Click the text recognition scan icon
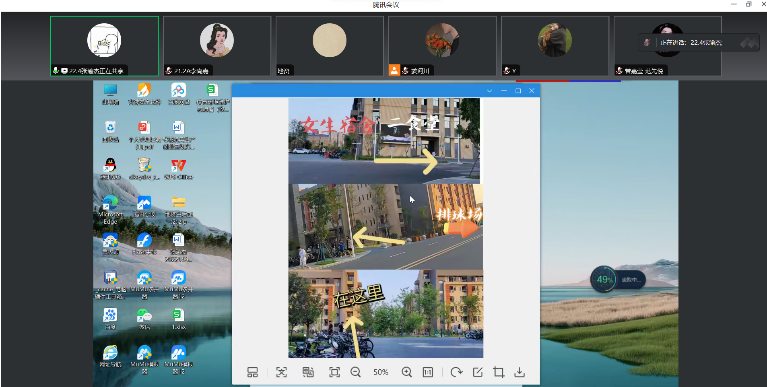Viewport: 767px width, 387px height. point(281,372)
